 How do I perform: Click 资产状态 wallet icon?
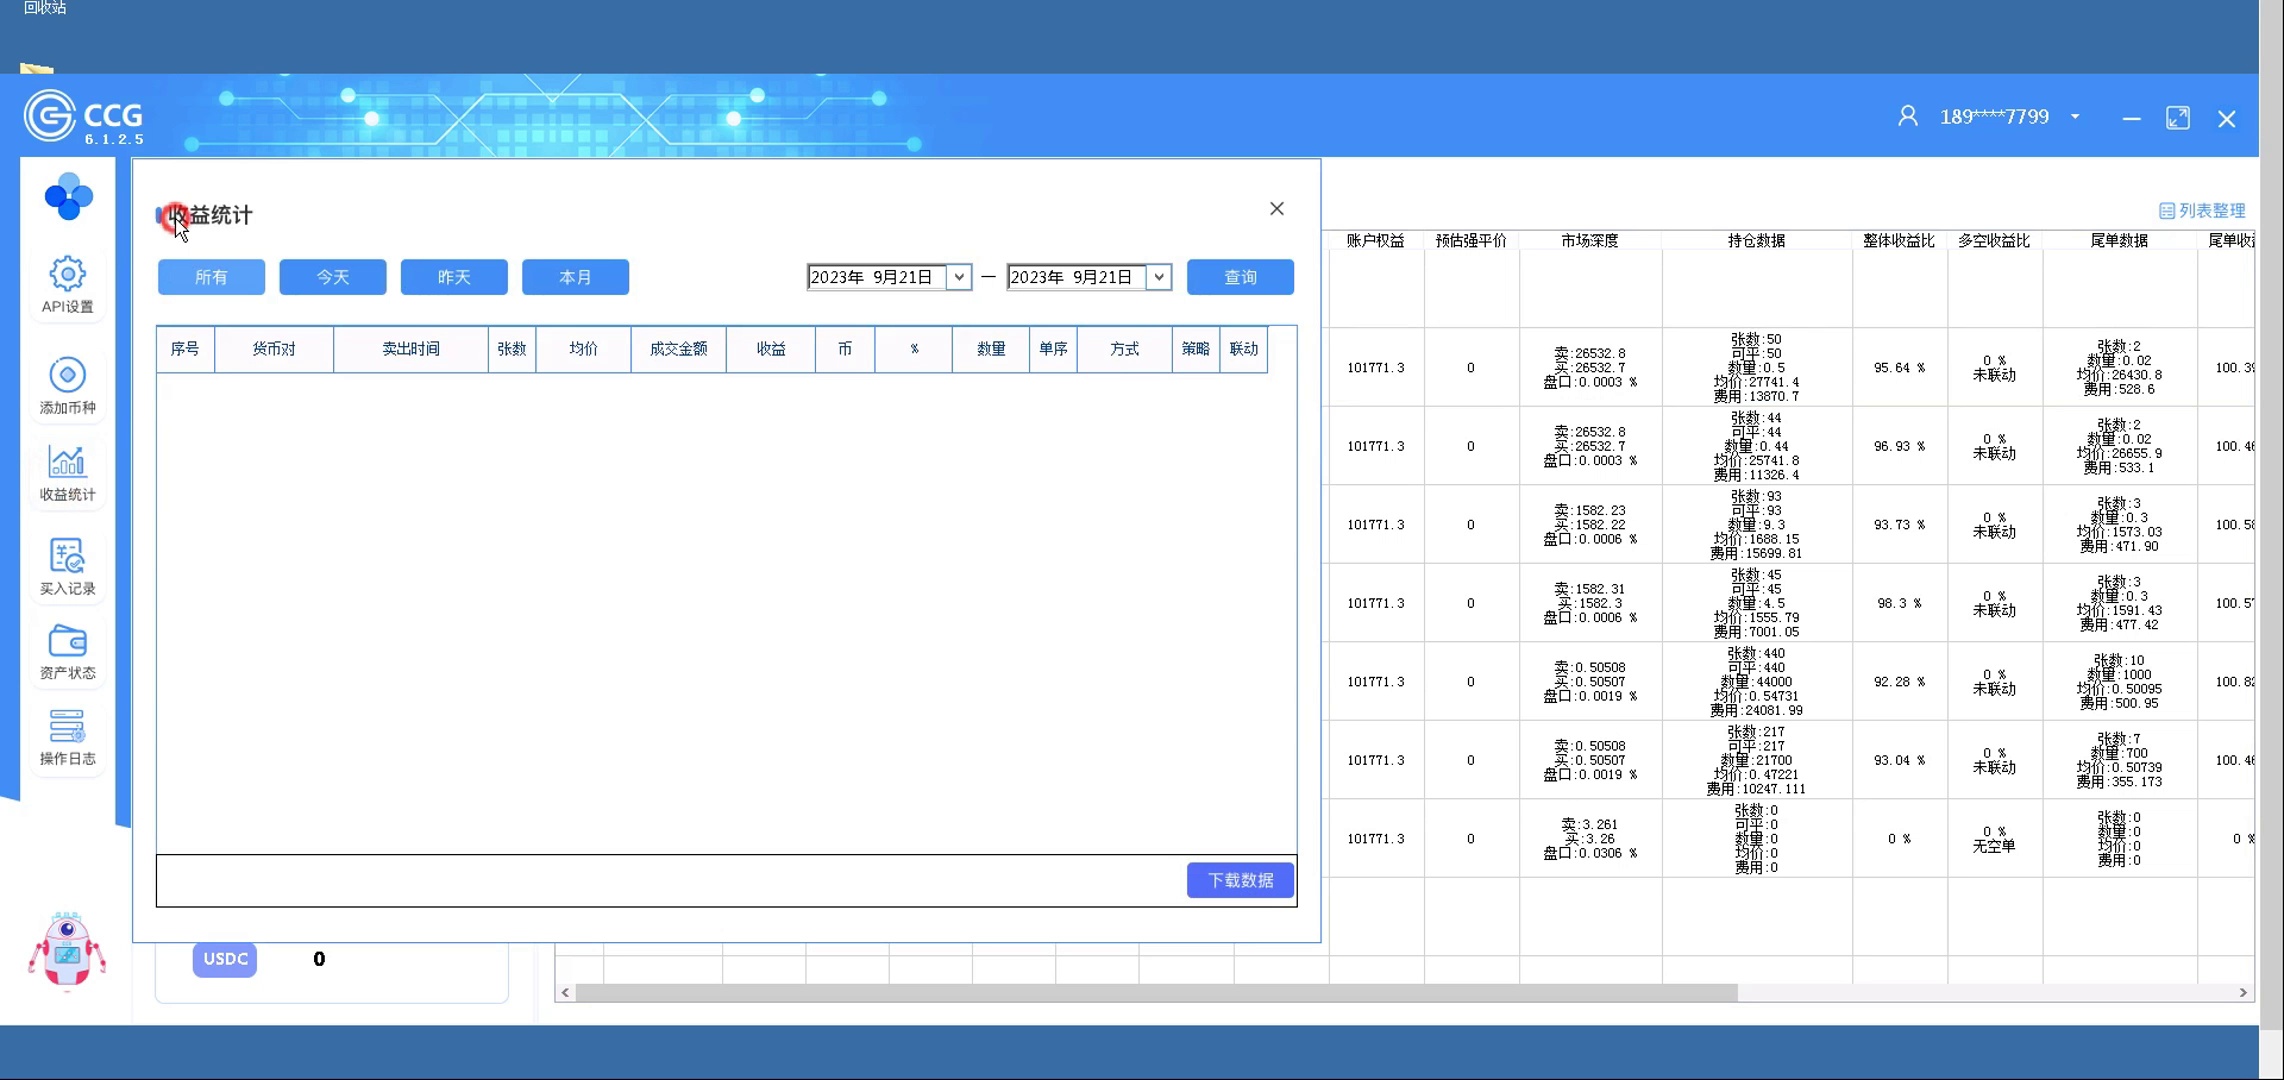click(x=67, y=641)
